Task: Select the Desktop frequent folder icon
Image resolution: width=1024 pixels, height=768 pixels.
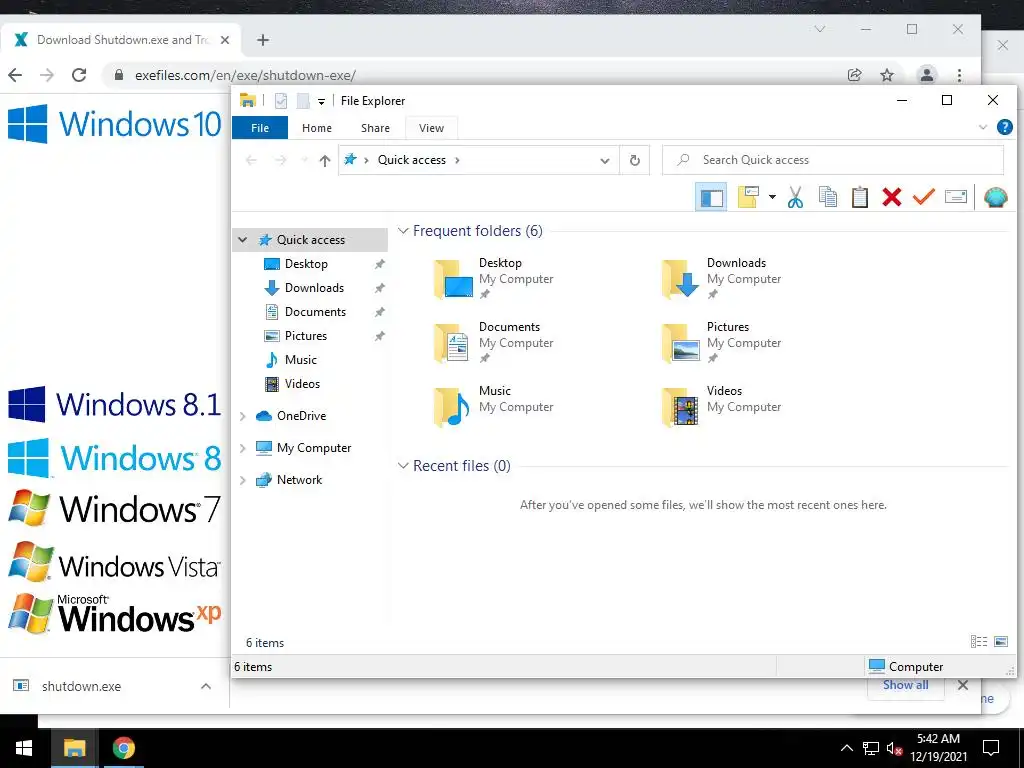Action: 453,279
